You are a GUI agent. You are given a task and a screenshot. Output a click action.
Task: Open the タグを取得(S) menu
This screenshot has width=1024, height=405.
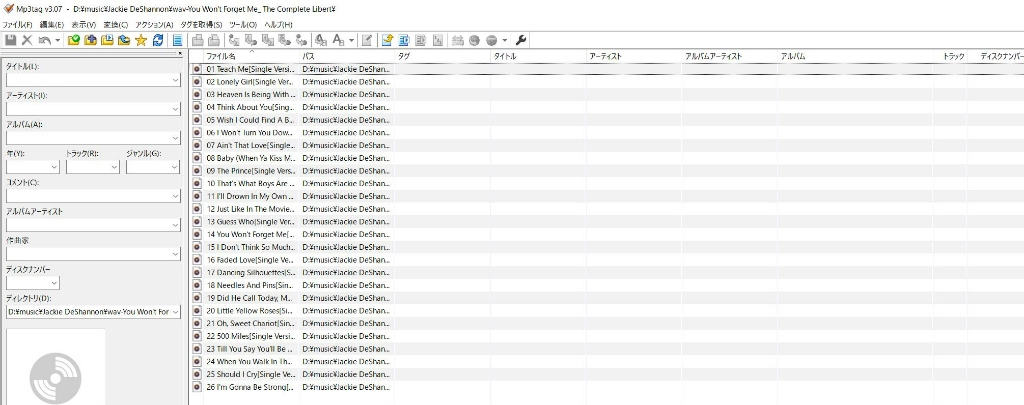coord(201,25)
